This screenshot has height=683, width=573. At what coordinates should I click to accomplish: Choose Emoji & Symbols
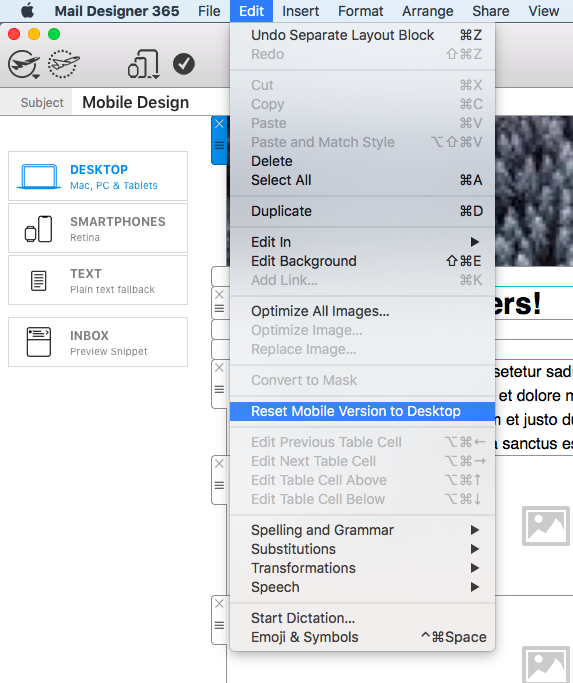pos(363,637)
